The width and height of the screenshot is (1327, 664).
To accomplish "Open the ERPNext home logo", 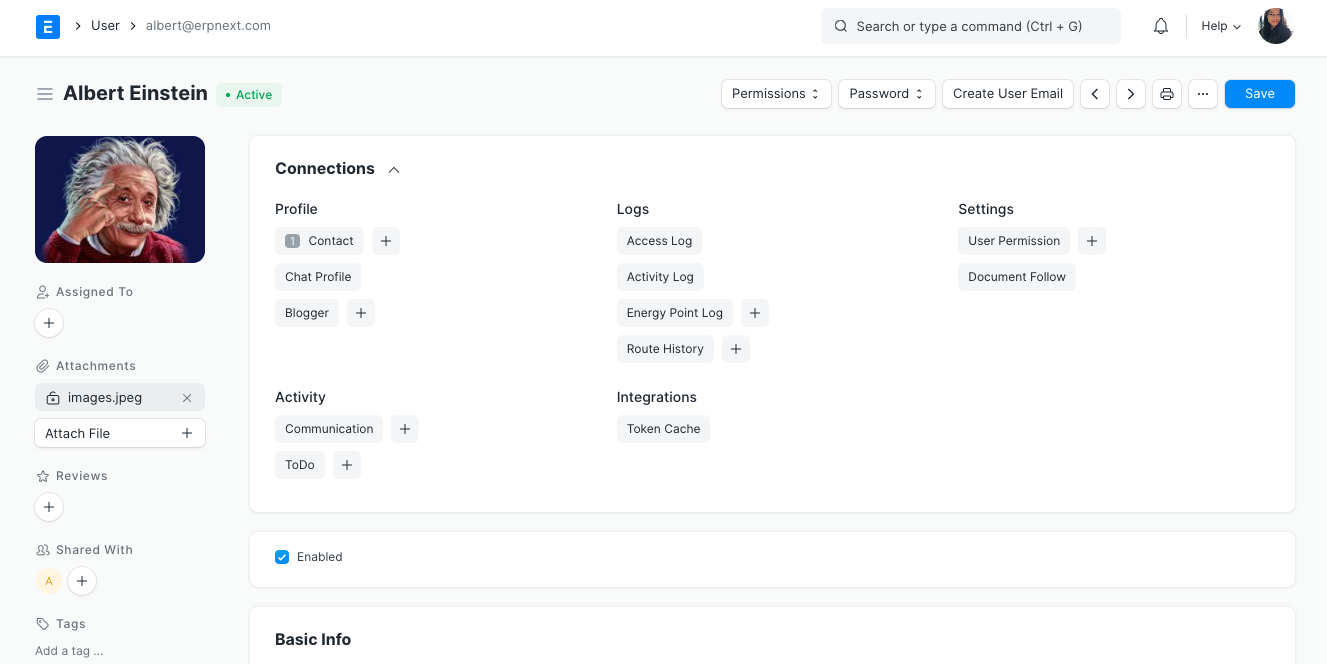I will (48, 26).
